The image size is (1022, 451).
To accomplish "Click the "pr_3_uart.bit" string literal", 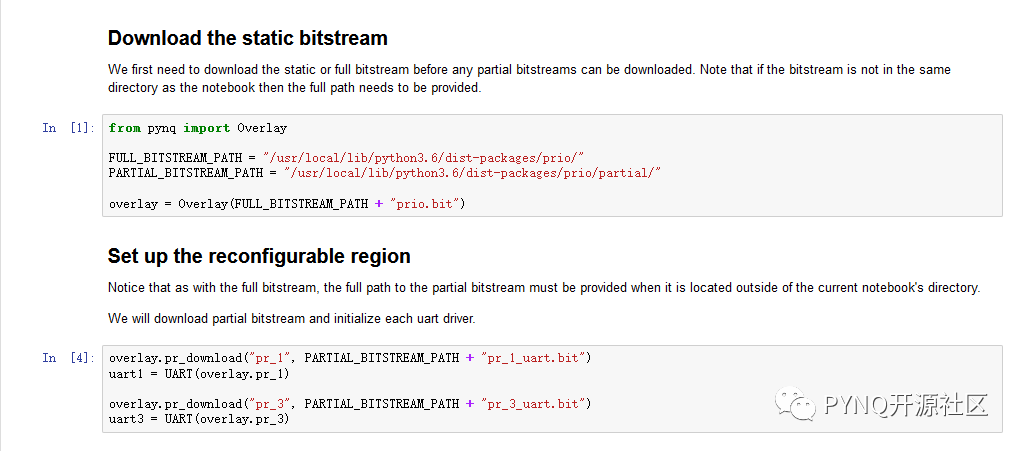I will click(535, 404).
